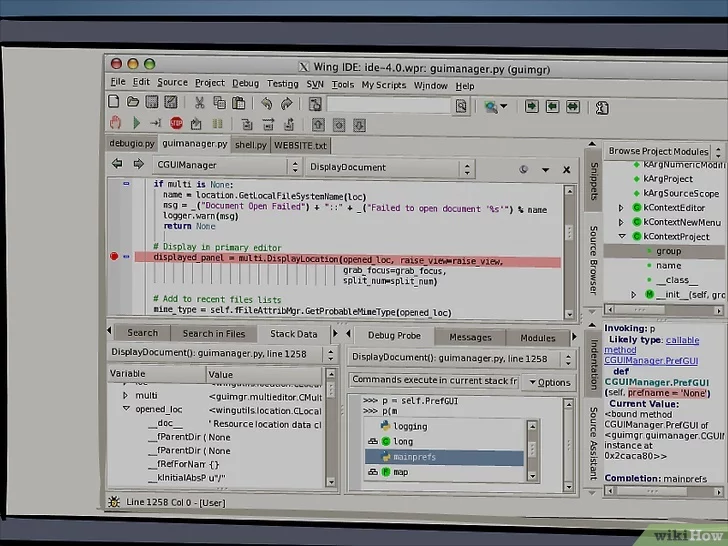
Task: Switch to the debugio.py editor tab
Action: pyautogui.click(x=132, y=143)
